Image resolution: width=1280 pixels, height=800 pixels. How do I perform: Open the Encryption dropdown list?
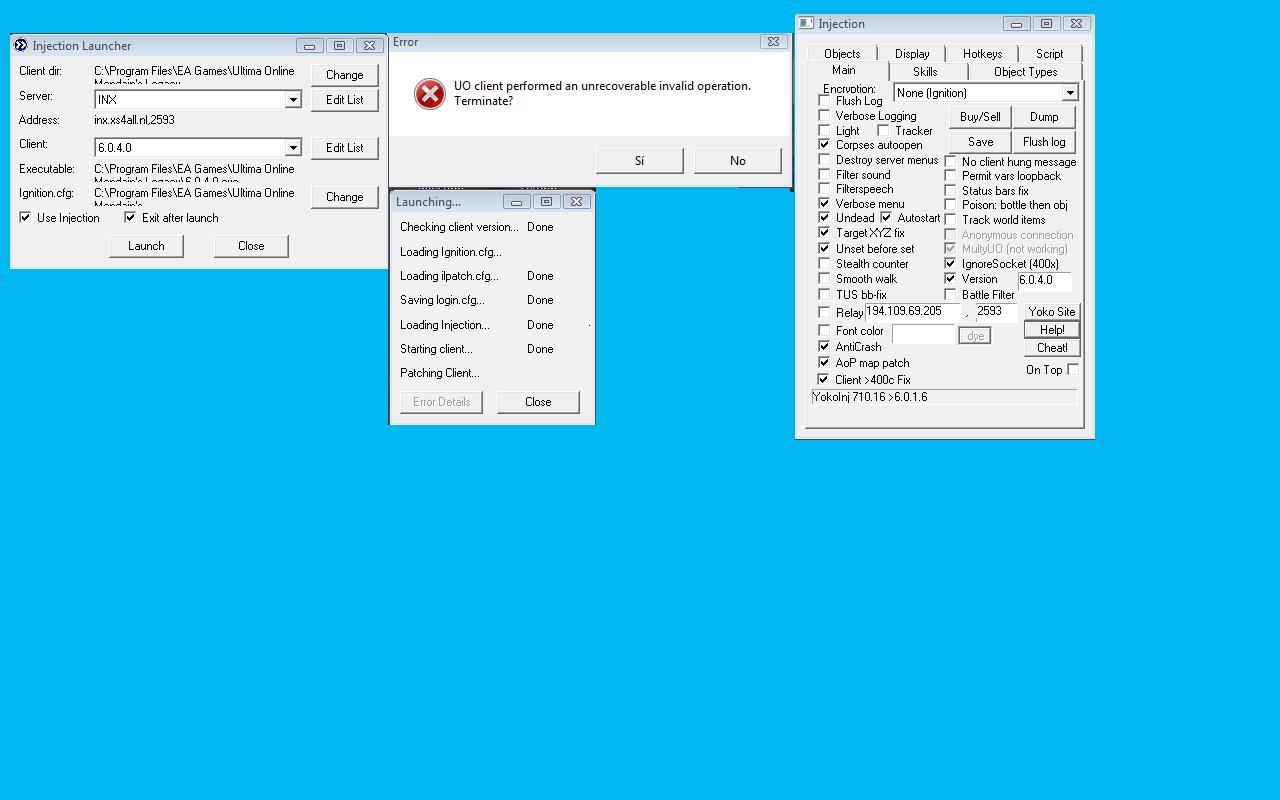1069,93
